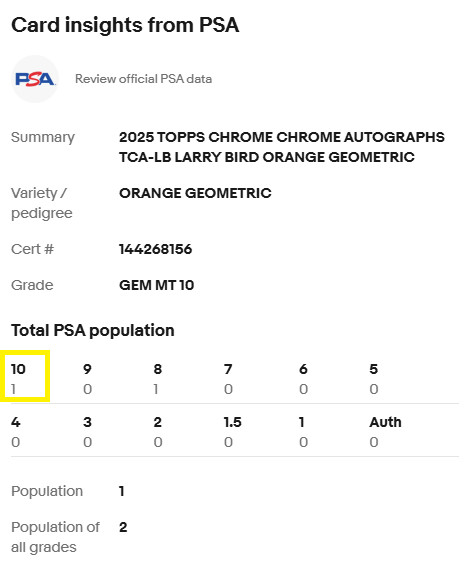Select the grade 8 population cell
465x579 pixels.
pos(158,379)
